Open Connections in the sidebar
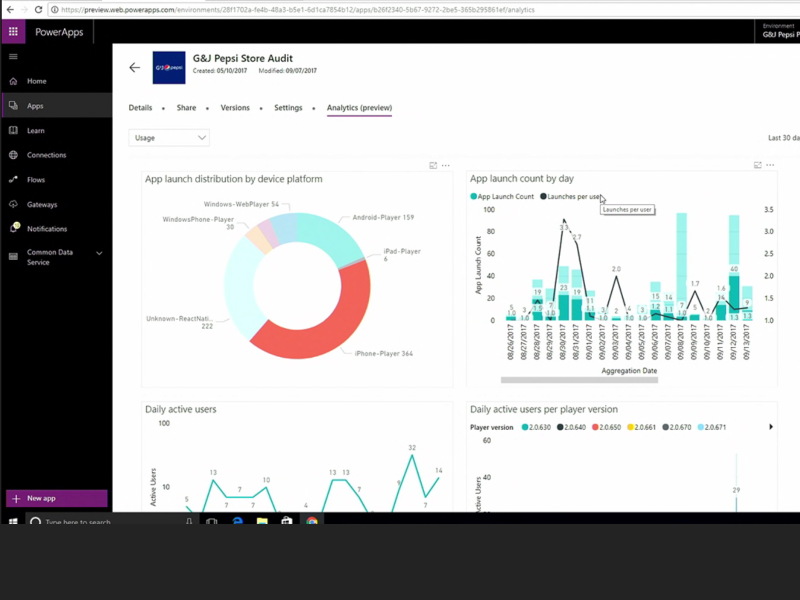Image resolution: width=800 pixels, height=600 pixels. 46,155
